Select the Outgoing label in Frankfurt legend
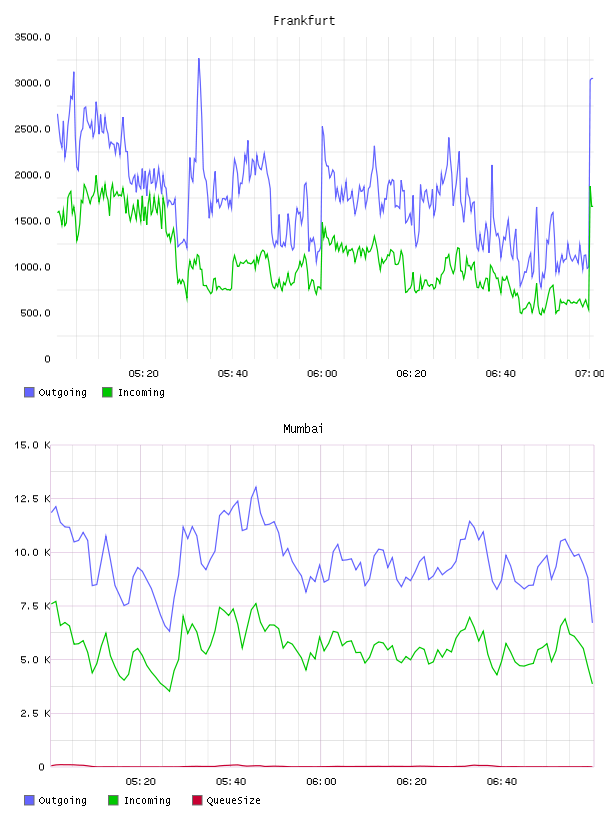The width and height of the screenshot is (608, 816). click(x=62, y=392)
